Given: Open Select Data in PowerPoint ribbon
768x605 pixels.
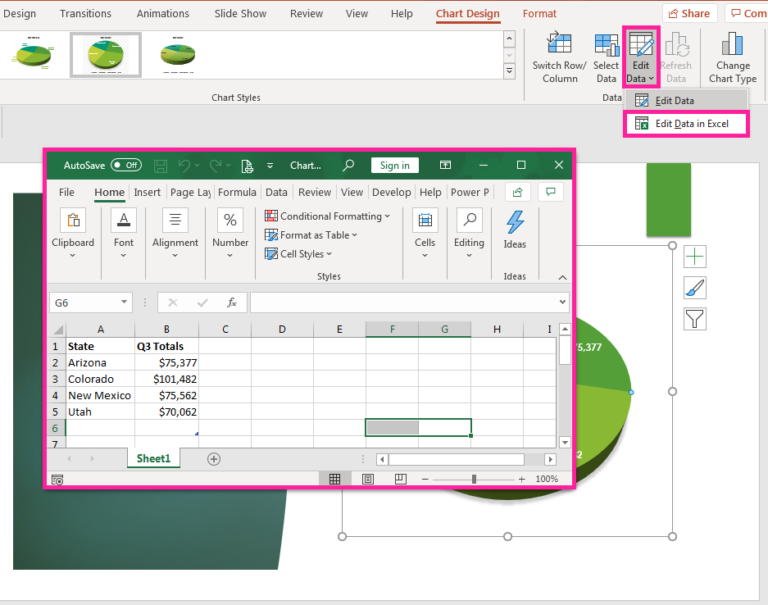Looking at the screenshot, I should [x=606, y=57].
